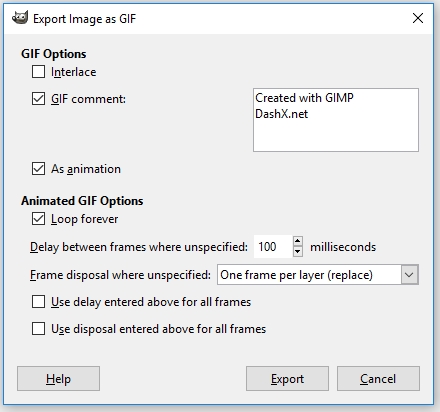Click the delay milliseconds value field

[273, 247]
